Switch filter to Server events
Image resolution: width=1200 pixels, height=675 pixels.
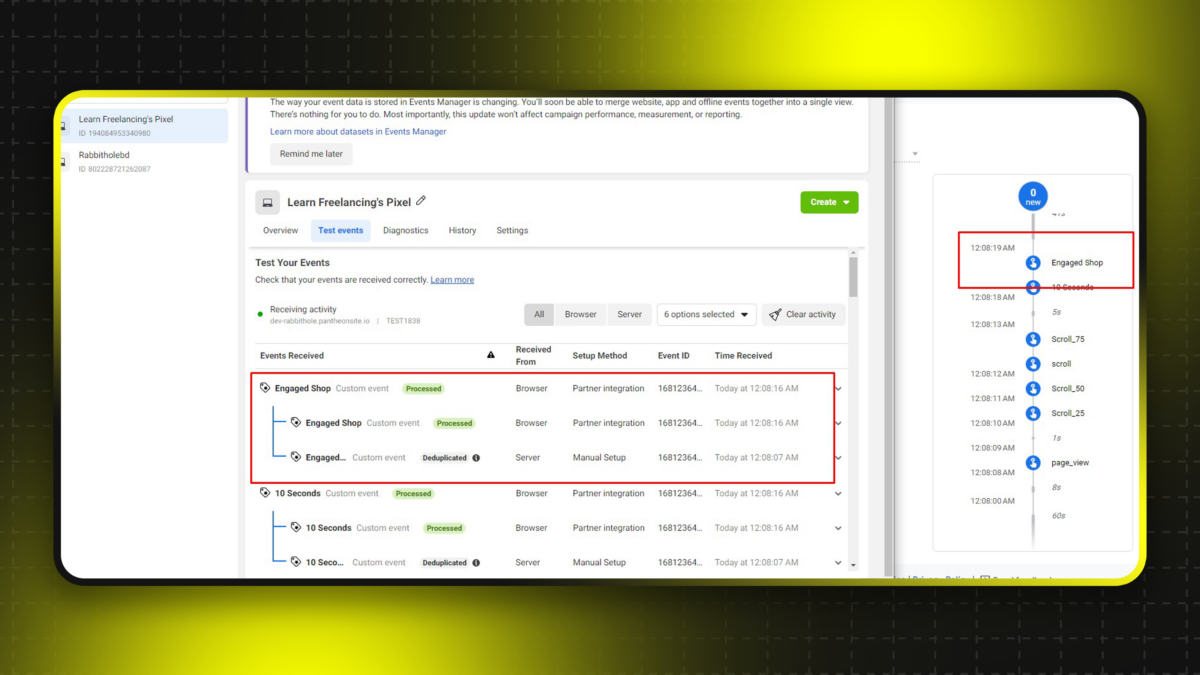point(629,314)
